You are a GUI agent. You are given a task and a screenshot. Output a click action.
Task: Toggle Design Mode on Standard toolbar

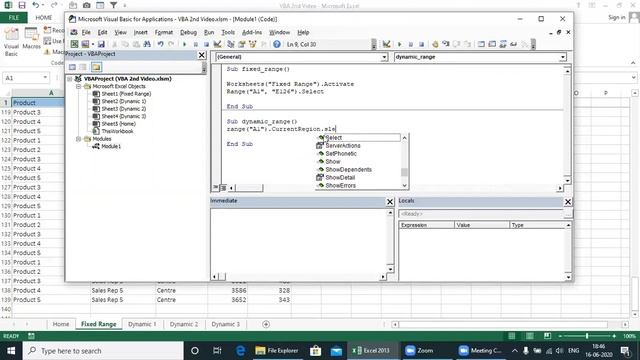coord(217,44)
